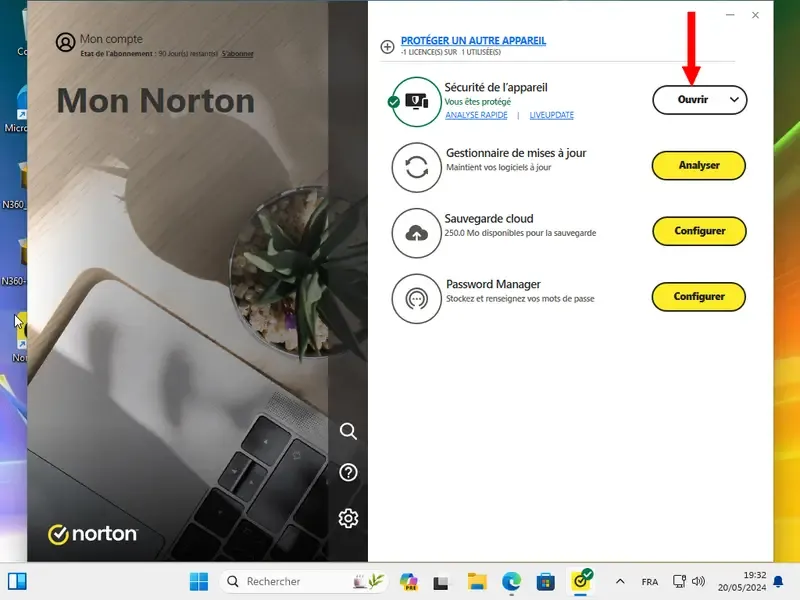
Task: Click the volume speaker tray icon
Action: click(x=698, y=581)
